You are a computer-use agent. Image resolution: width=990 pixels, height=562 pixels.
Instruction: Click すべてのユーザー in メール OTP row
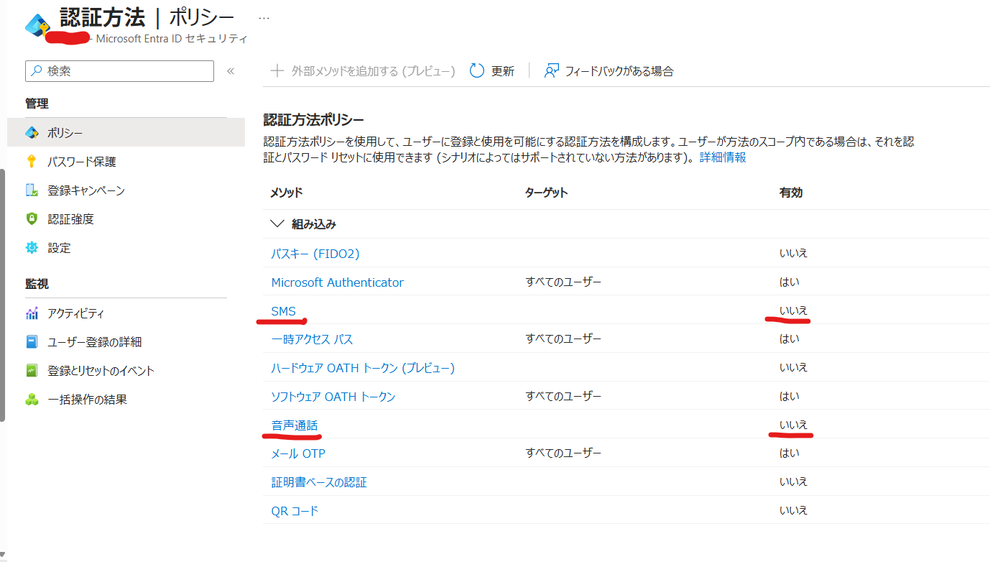tap(563, 453)
